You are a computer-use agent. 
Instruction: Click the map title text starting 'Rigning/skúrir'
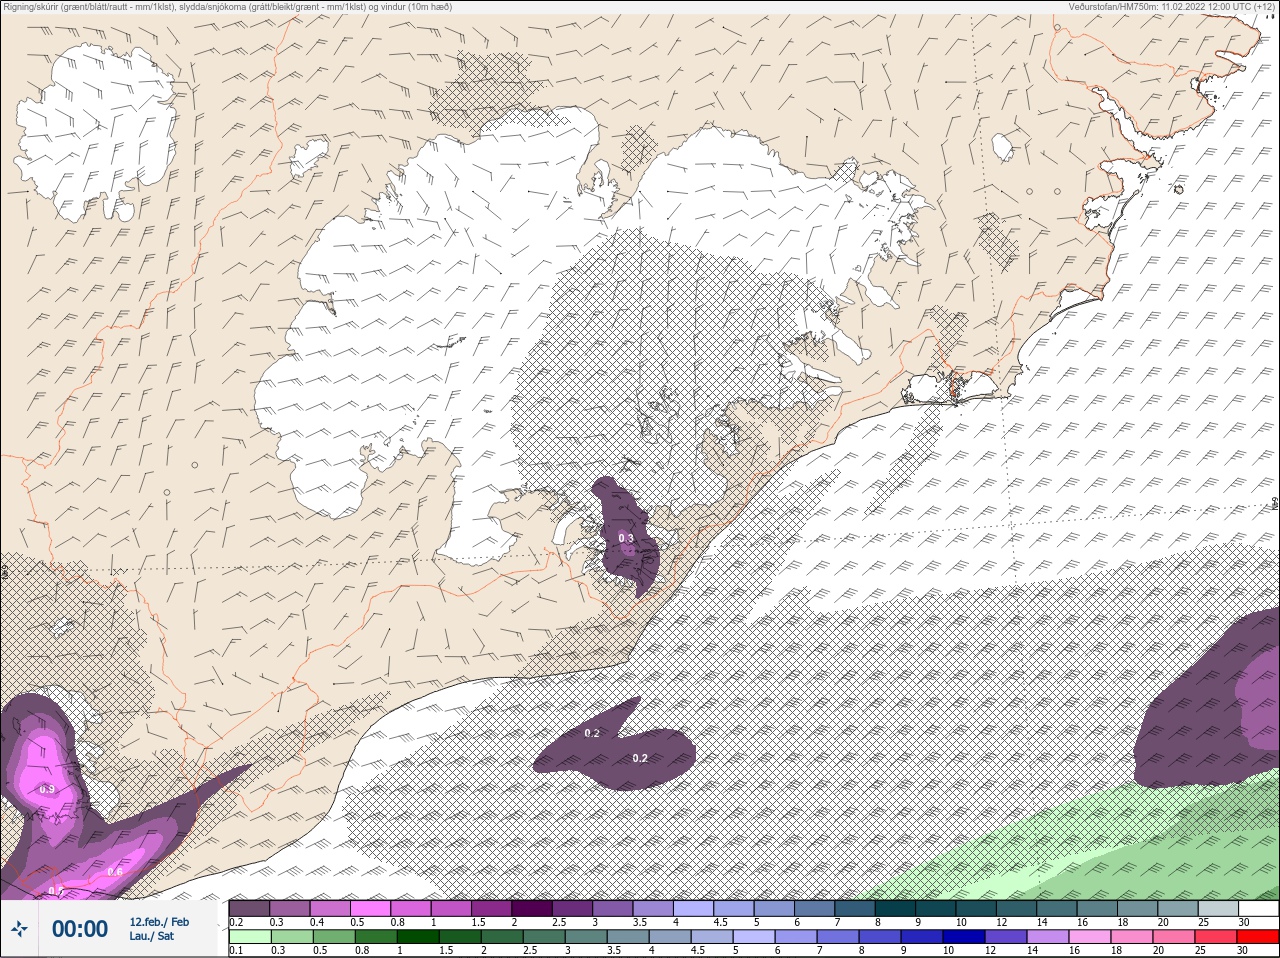coord(227,7)
